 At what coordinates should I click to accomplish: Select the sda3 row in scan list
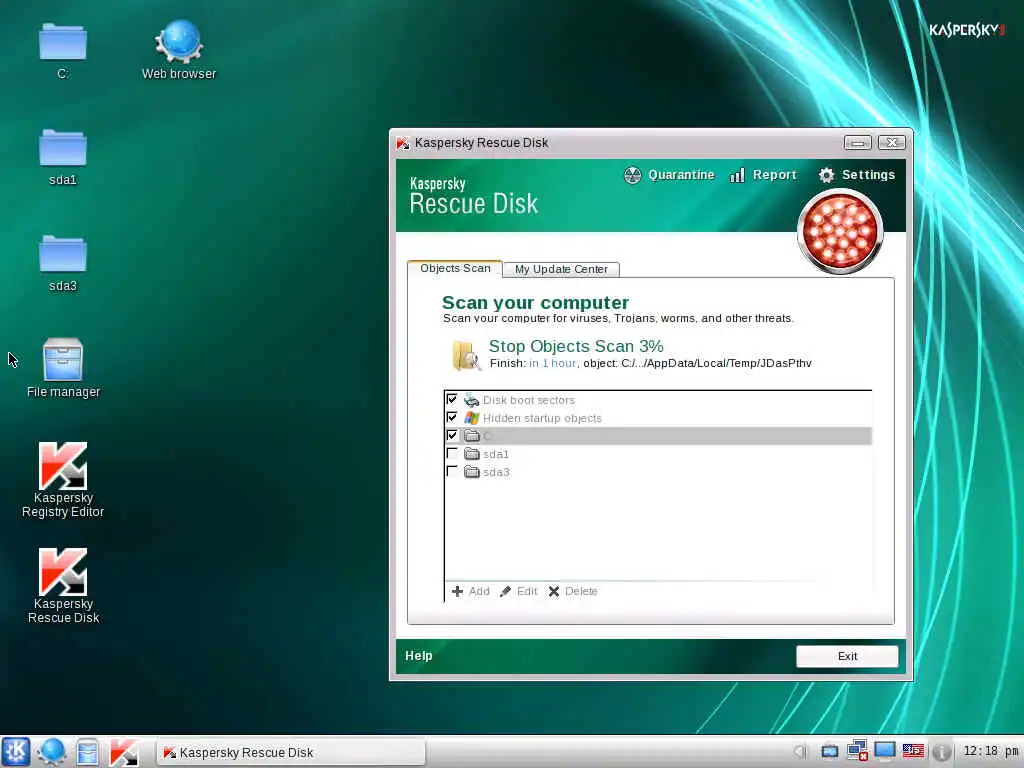point(658,472)
